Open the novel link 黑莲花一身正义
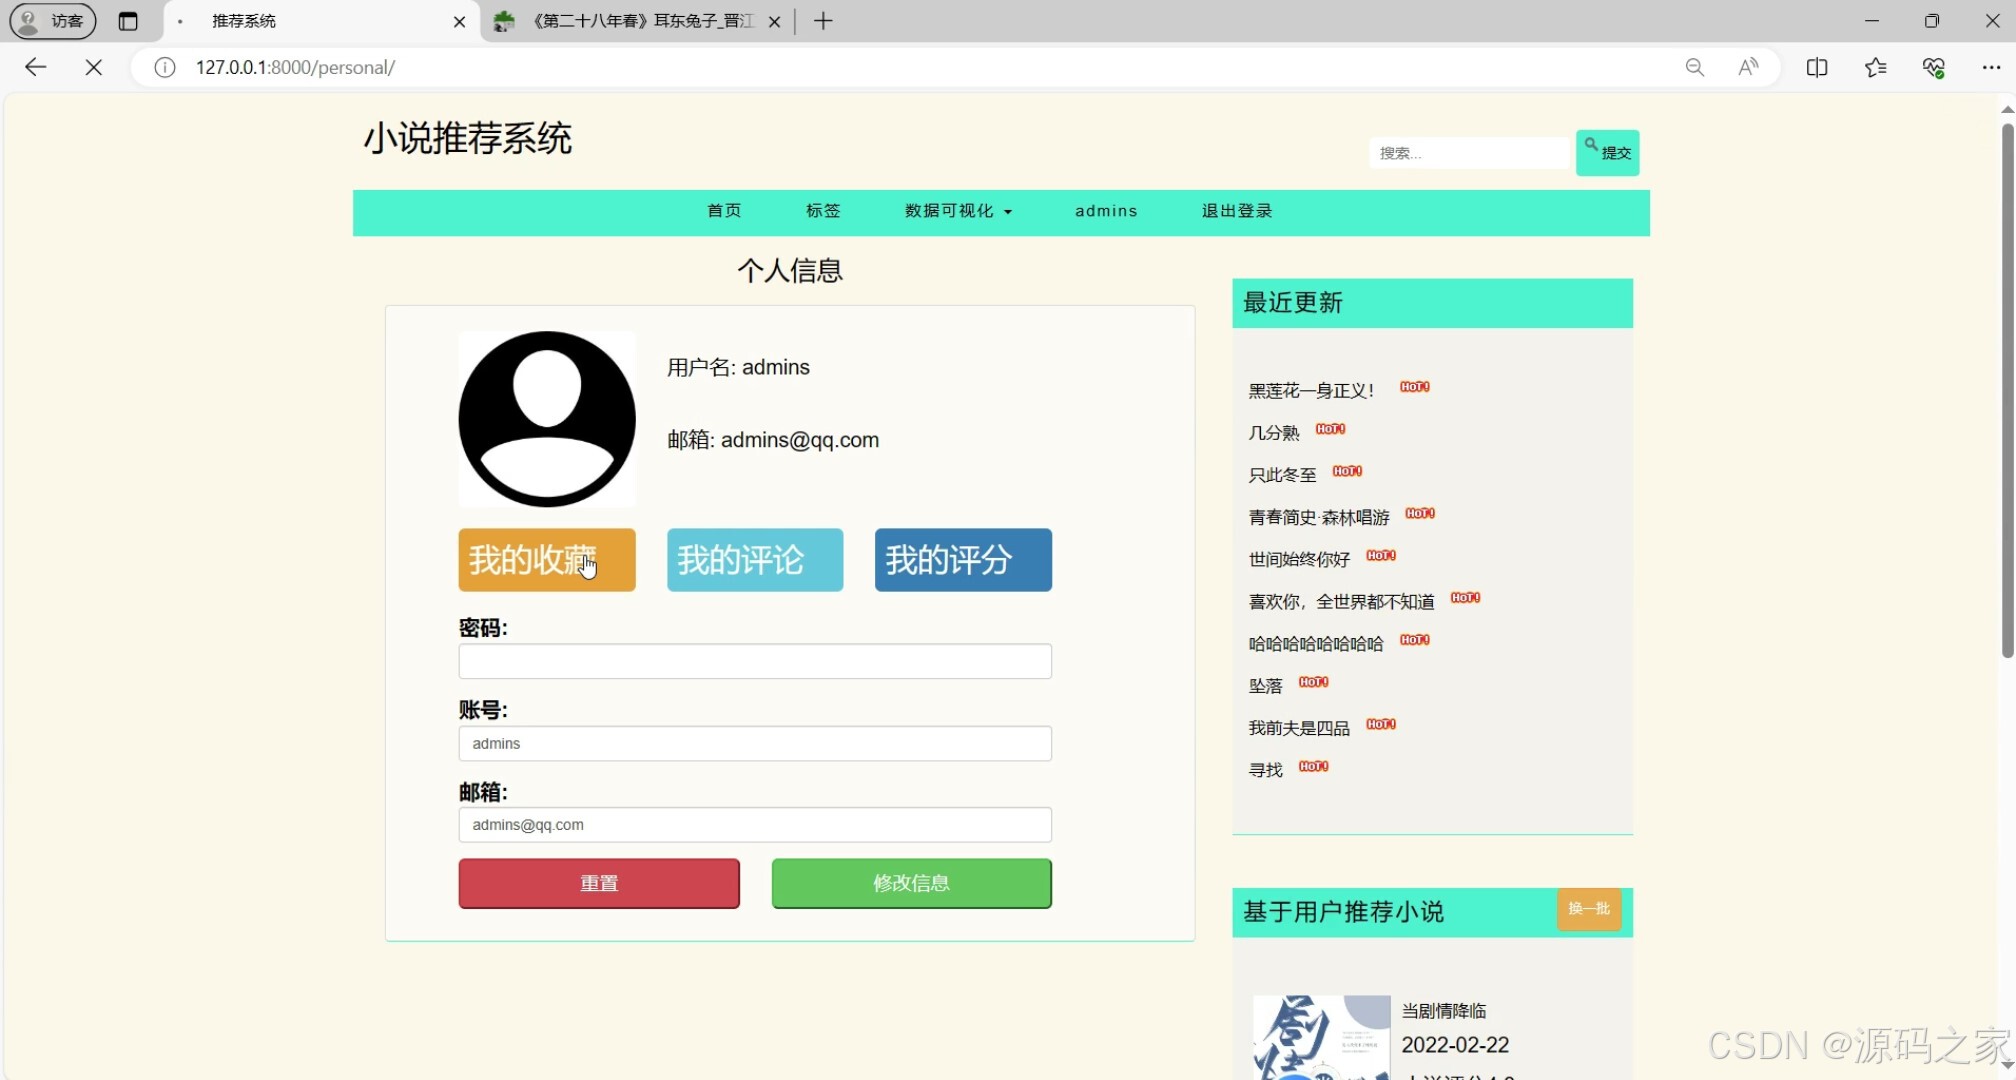Image resolution: width=2016 pixels, height=1080 pixels. tap(1311, 390)
